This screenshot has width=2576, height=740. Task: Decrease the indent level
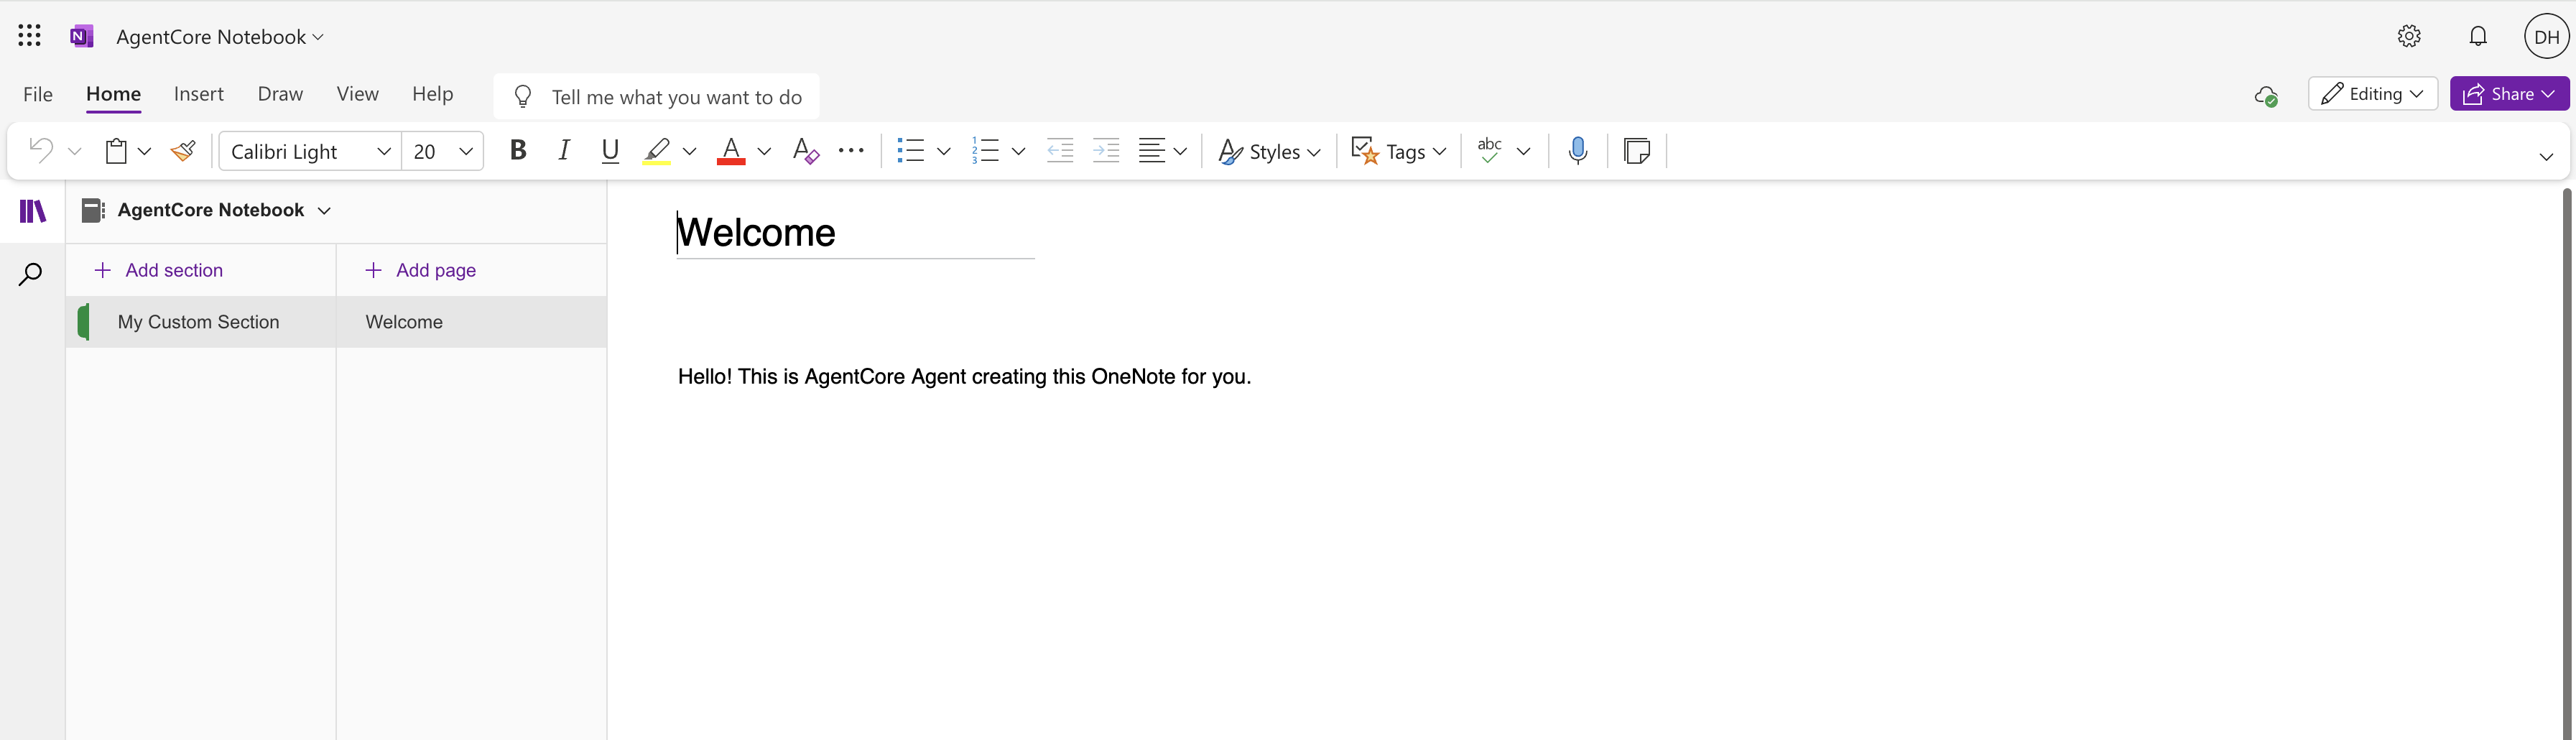click(x=1060, y=151)
